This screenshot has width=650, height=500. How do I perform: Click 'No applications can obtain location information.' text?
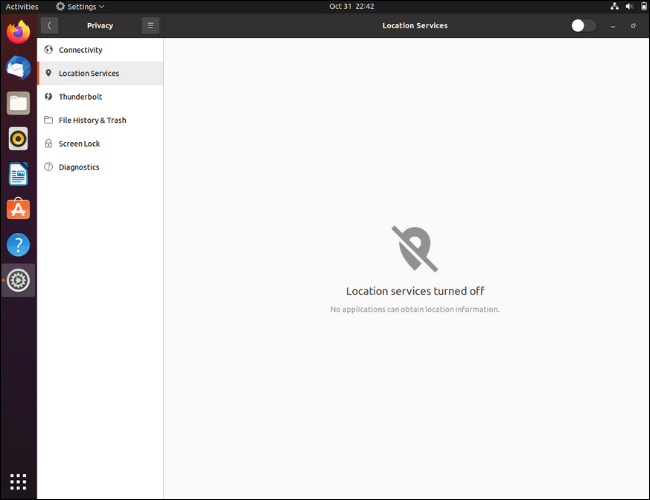click(x=415, y=309)
